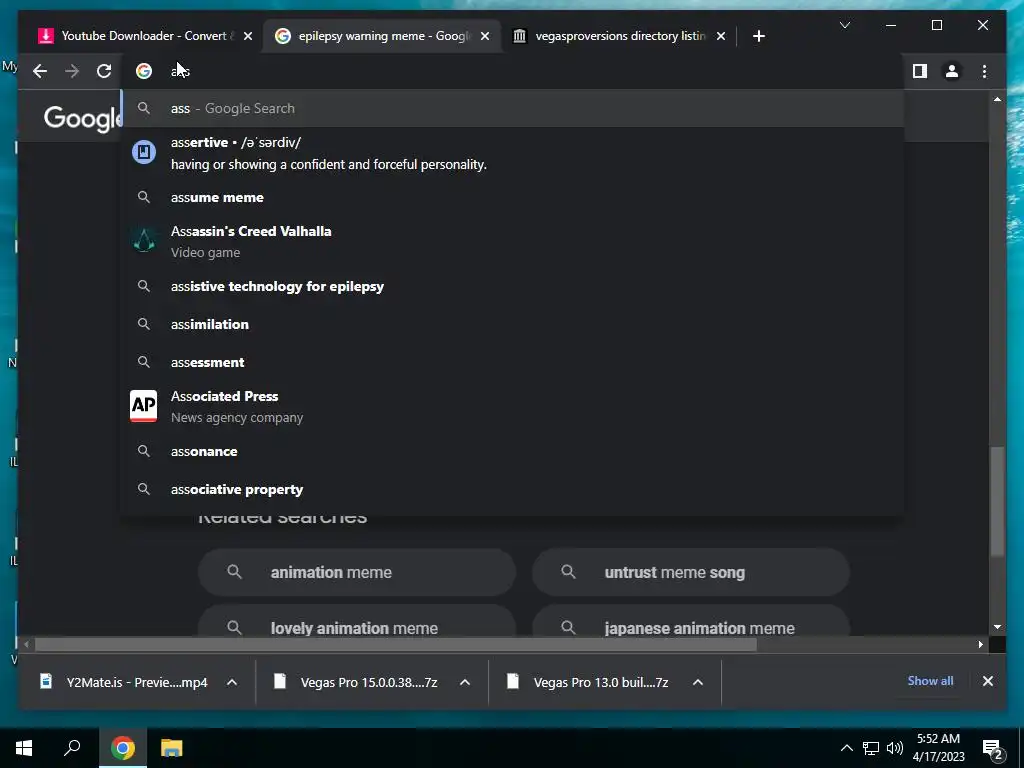
Task: Click vertical scrollbar up arrow
Action: click(997, 100)
